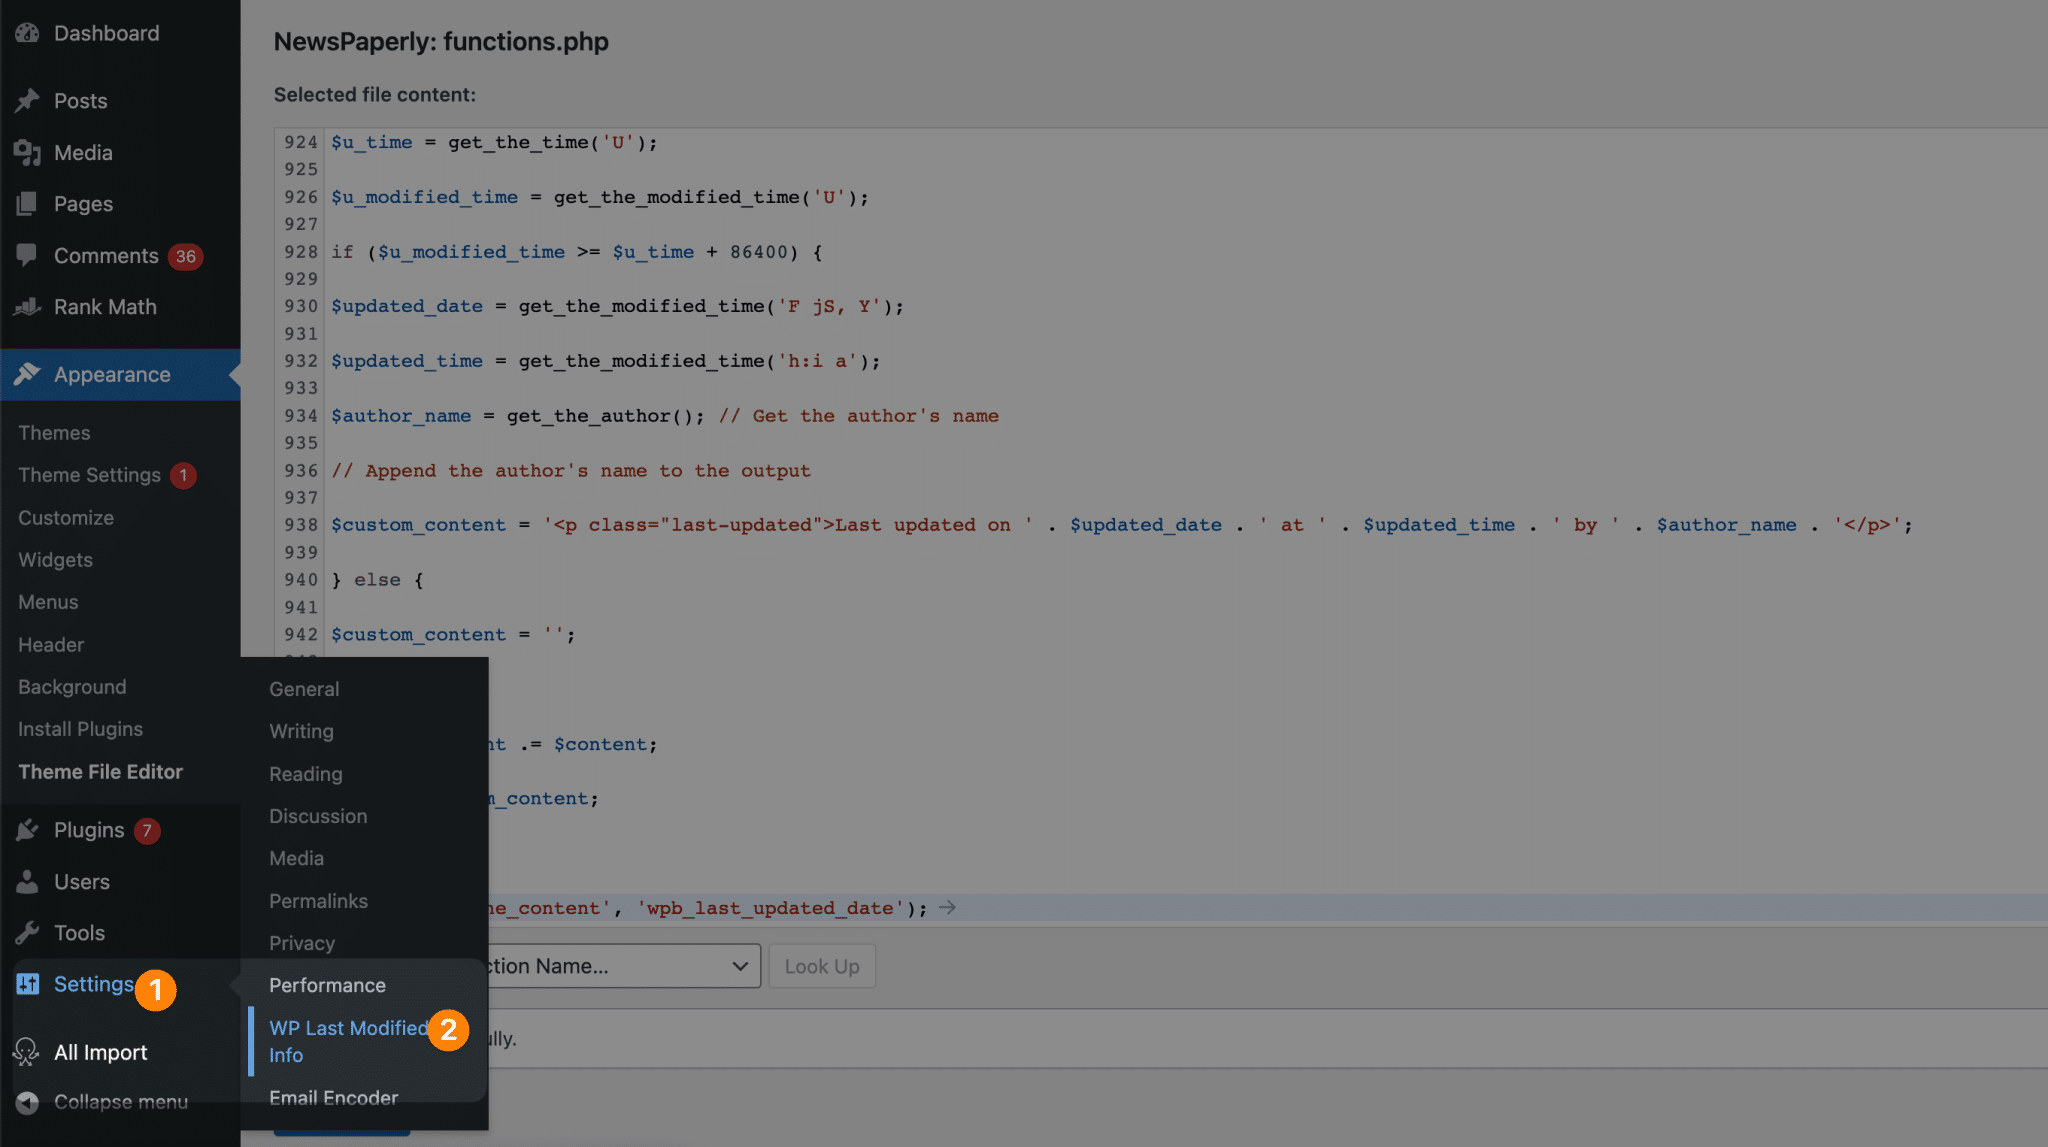The image size is (2048, 1147).
Task: Go to Reading settings
Action: click(305, 773)
